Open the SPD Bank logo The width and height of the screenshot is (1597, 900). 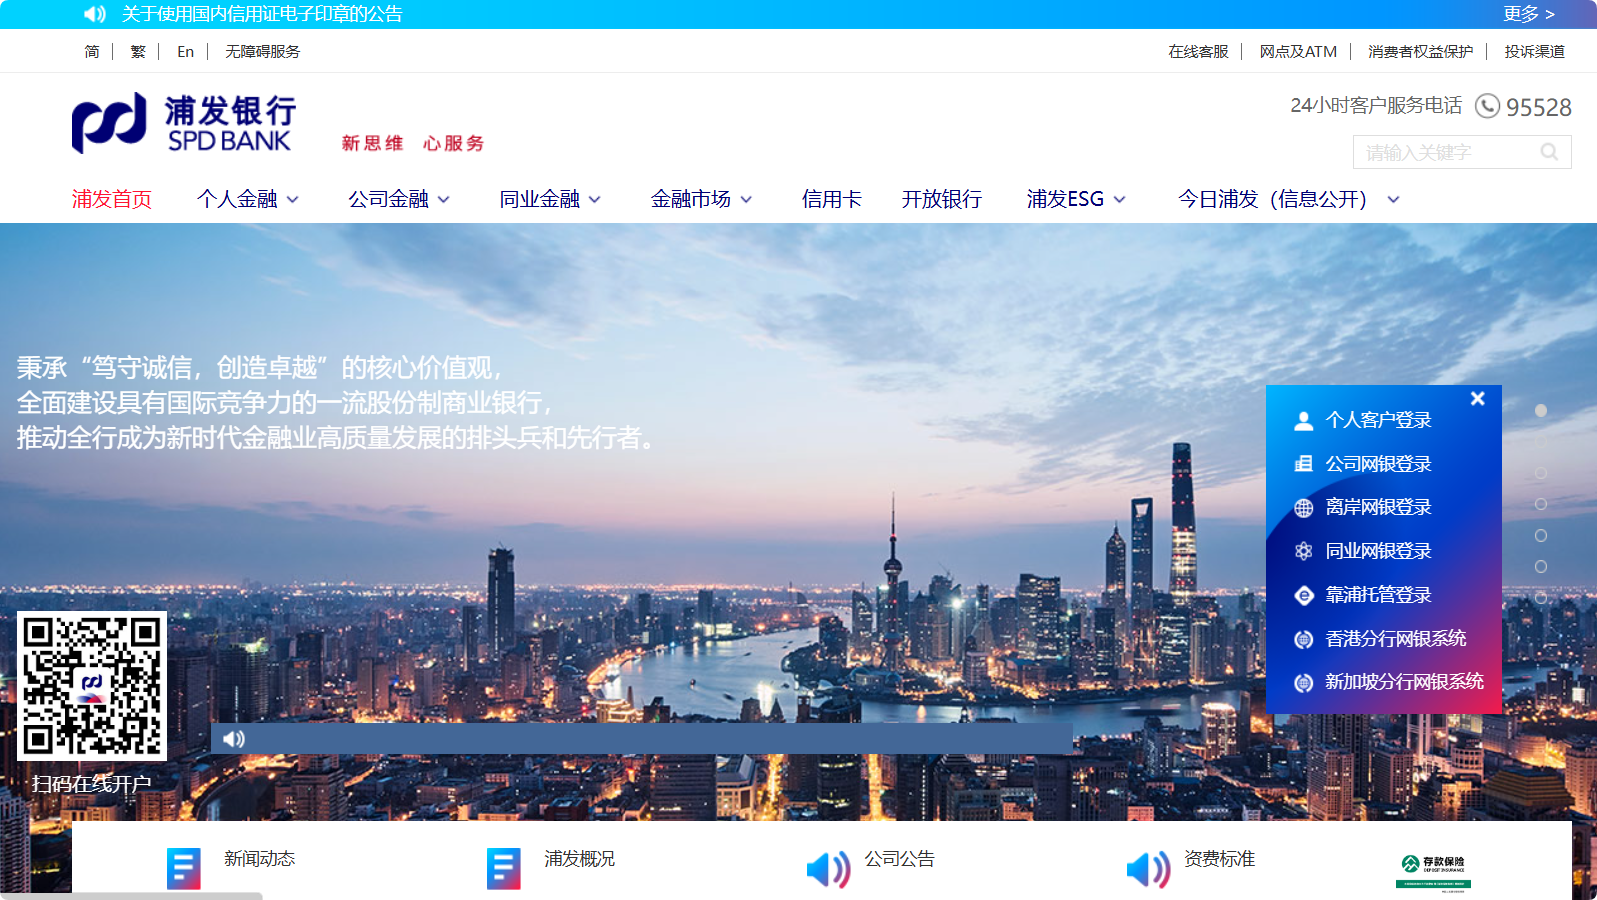click(184, 123)
